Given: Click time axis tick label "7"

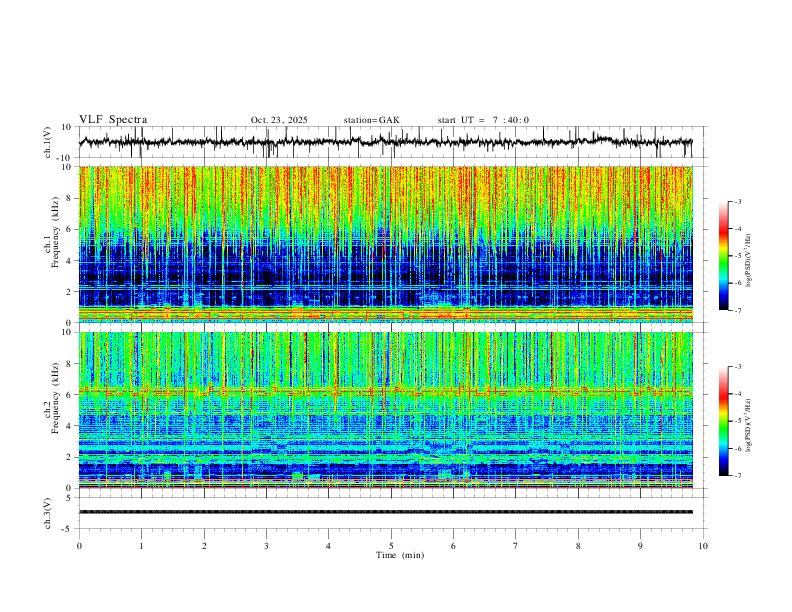Looking at the screenshot, I should [x=516, y=546].
